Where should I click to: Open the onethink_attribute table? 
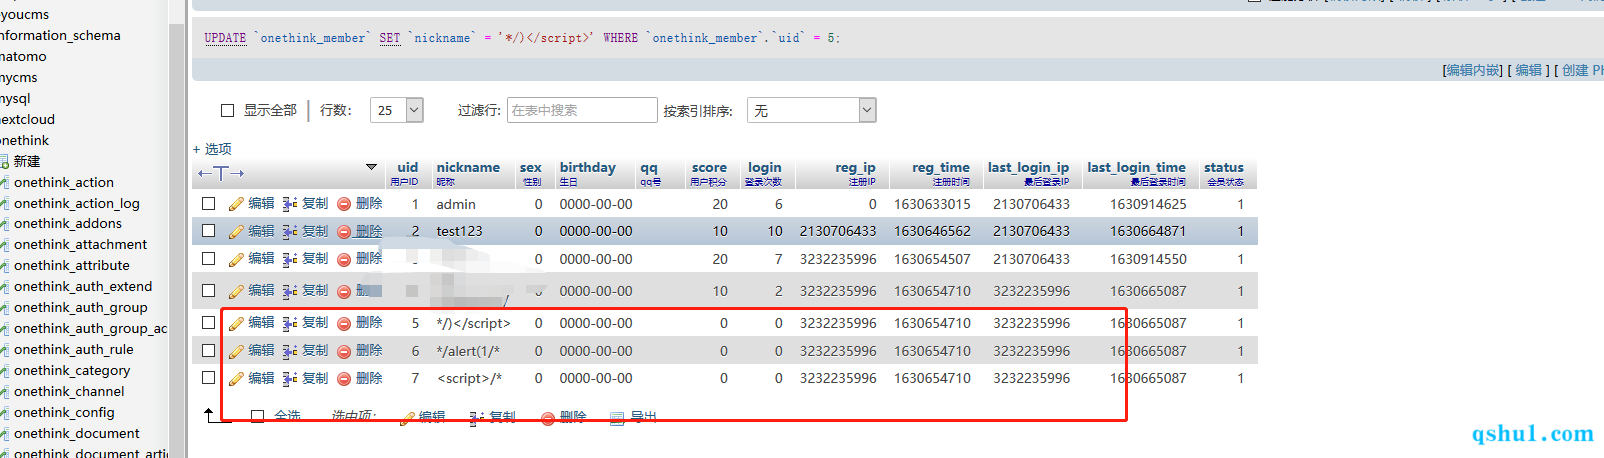(x=72, y=266)
